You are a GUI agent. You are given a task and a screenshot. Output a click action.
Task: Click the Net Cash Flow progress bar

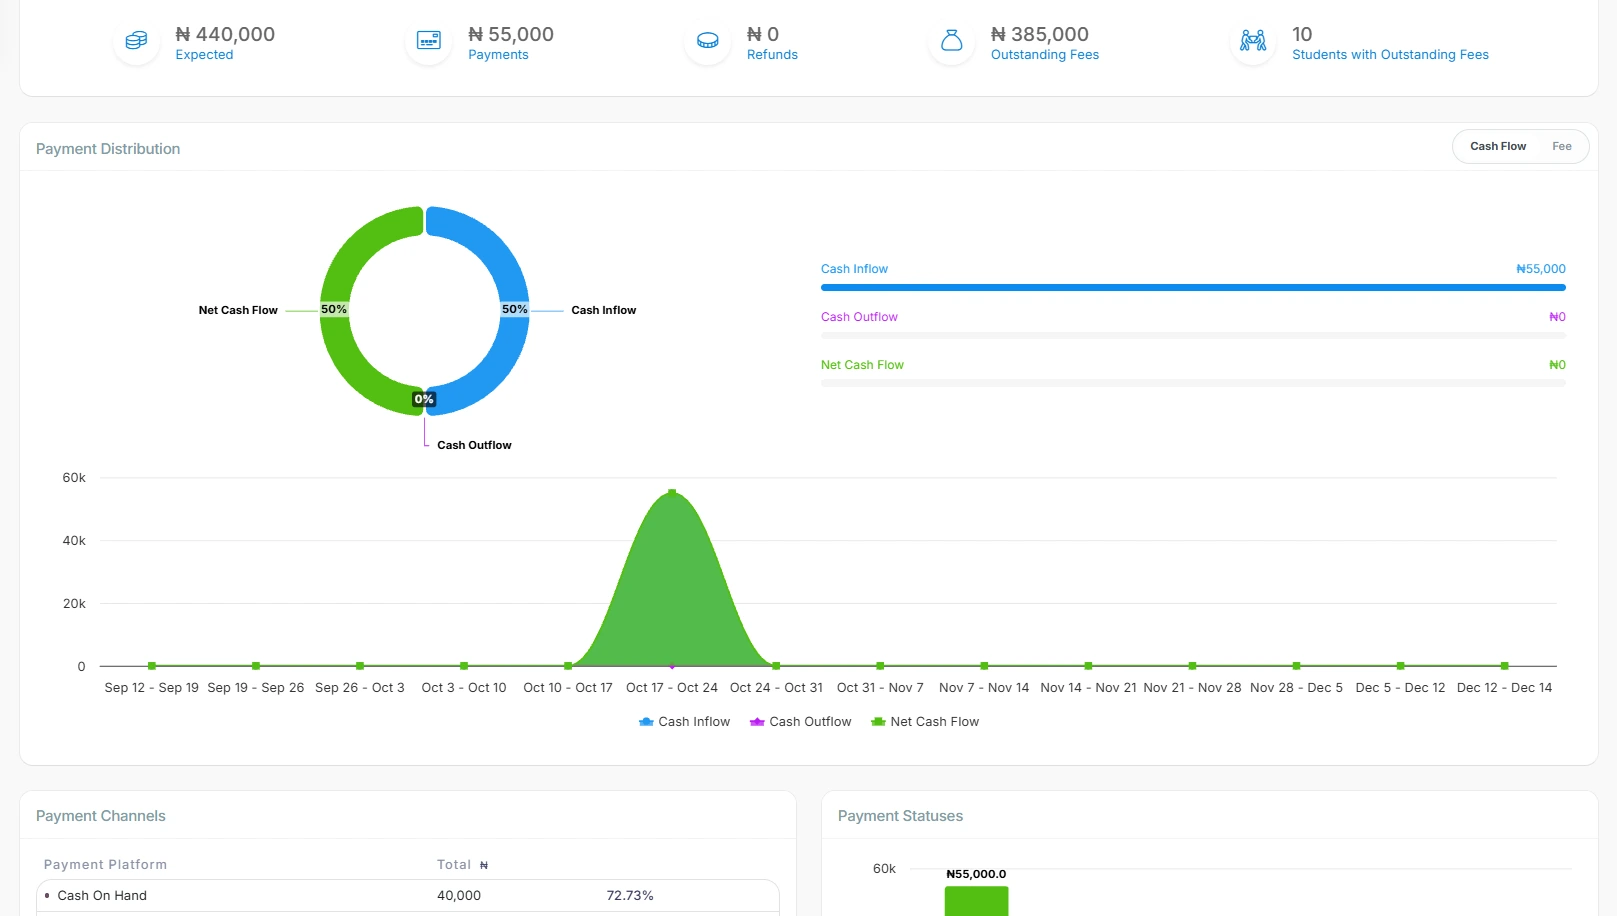click(1193, 384)
